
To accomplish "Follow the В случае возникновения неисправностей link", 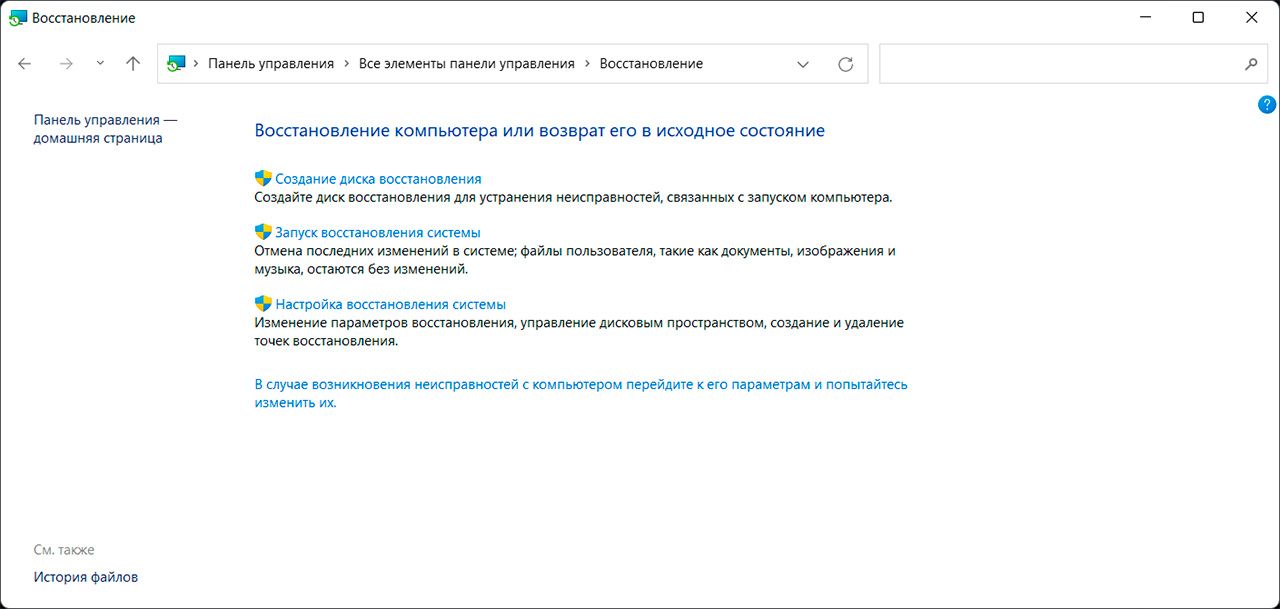I will tap(580, 385).
